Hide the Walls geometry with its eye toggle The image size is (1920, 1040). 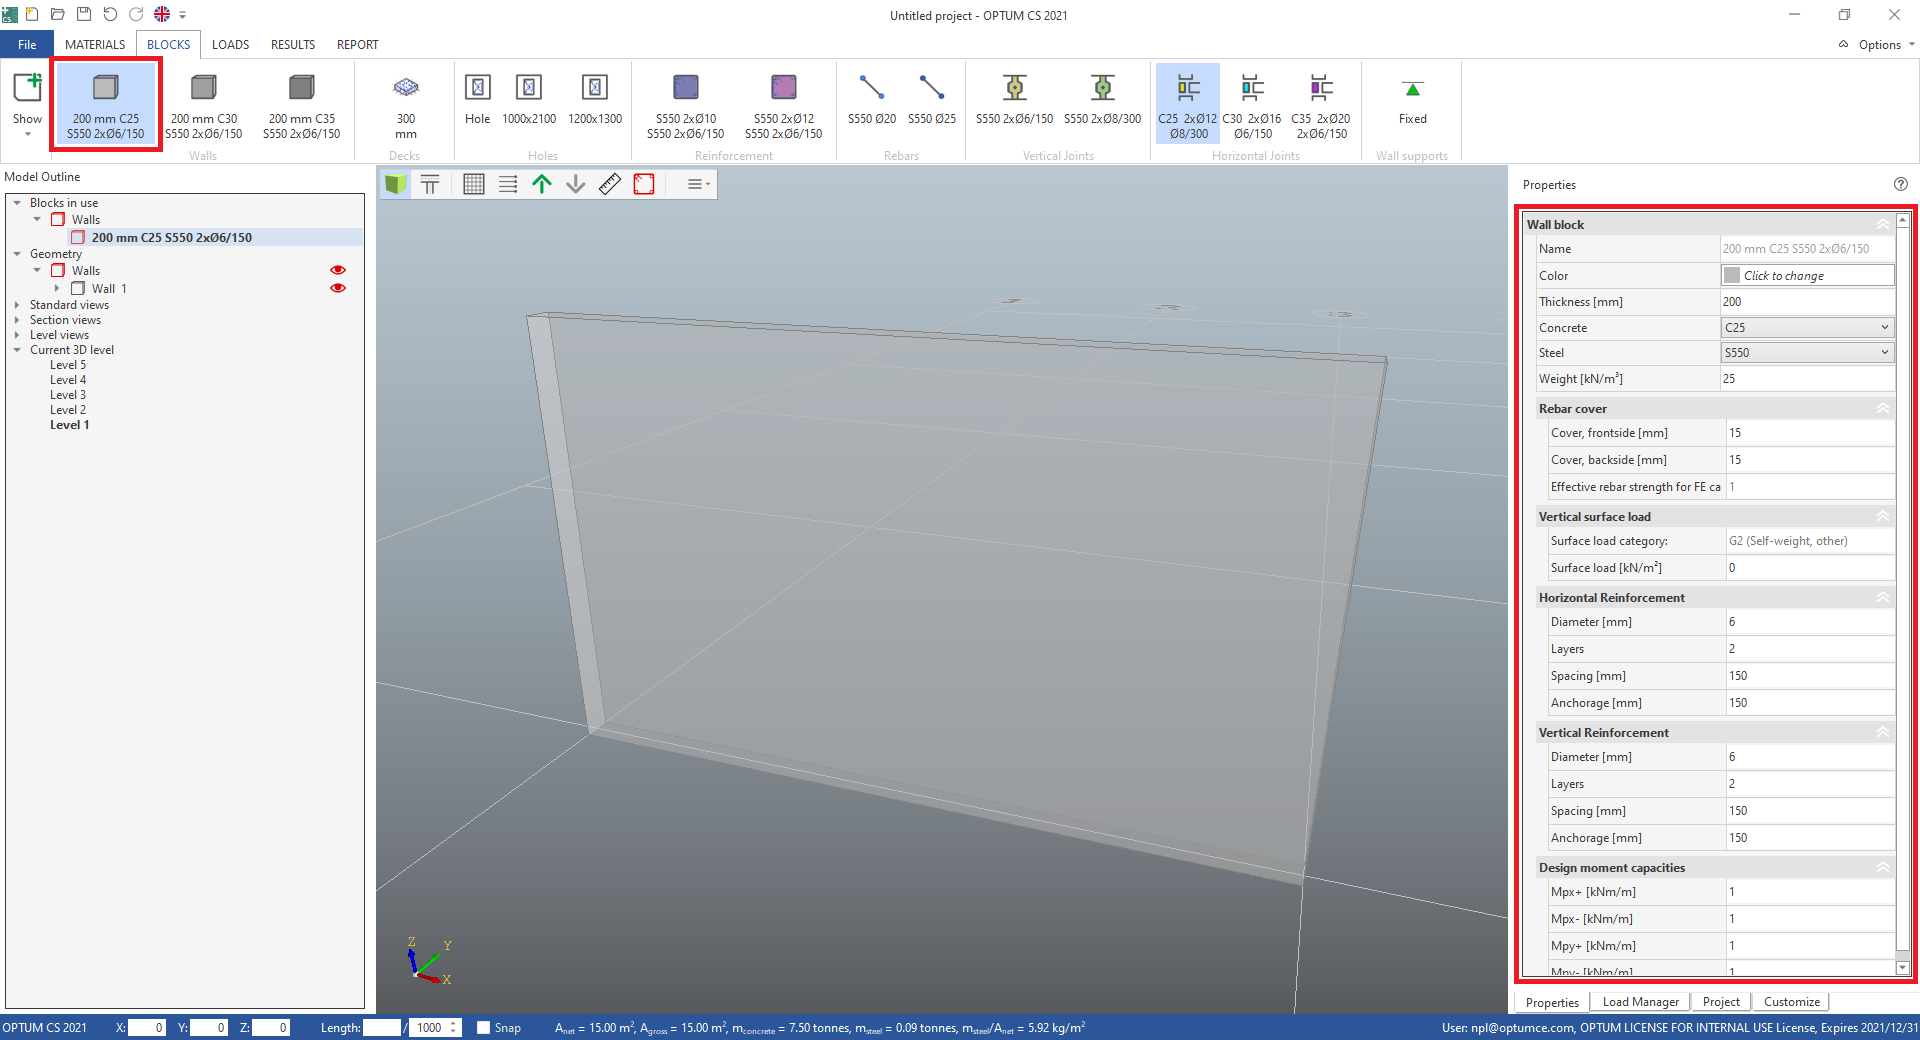[x=337, y=270]
